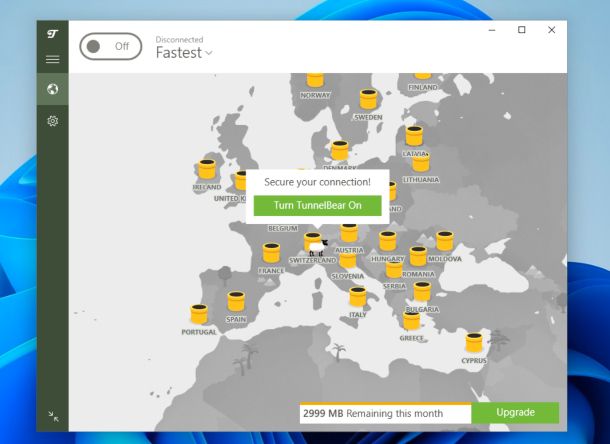Select the France tunnel on the map

coord(271,253)
